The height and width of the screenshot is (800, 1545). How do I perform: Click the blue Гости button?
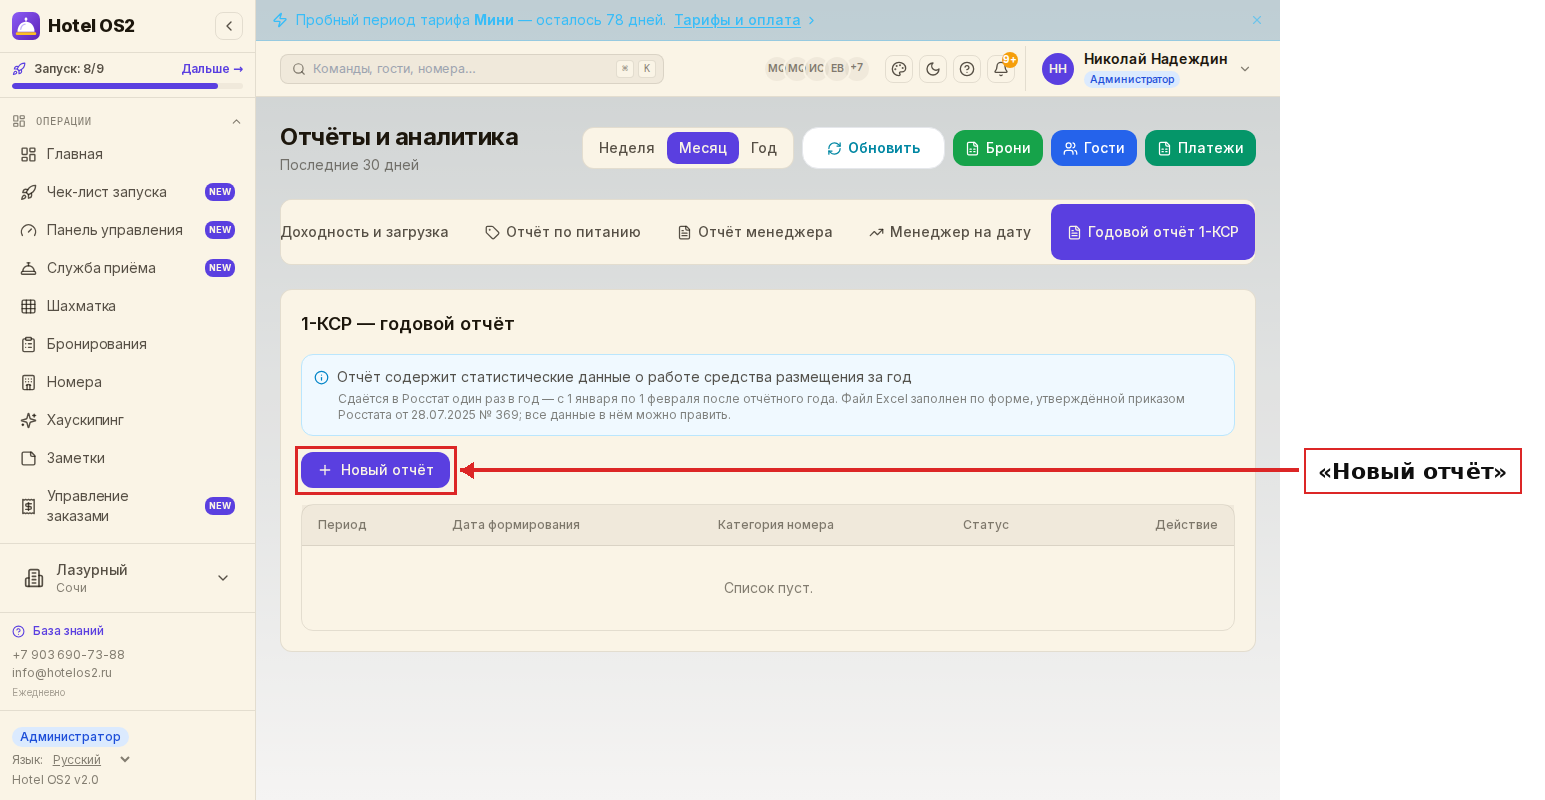tap(1094, 148)
